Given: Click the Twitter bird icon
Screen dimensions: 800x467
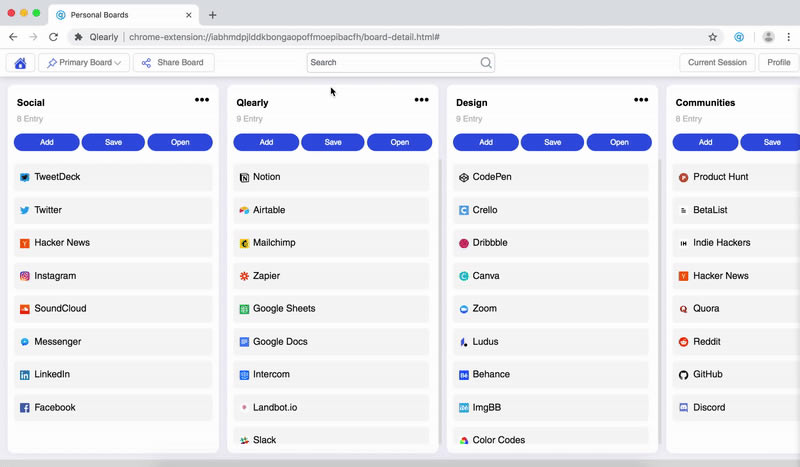Looking at the screenshot, I should click(x=24, y=210).
